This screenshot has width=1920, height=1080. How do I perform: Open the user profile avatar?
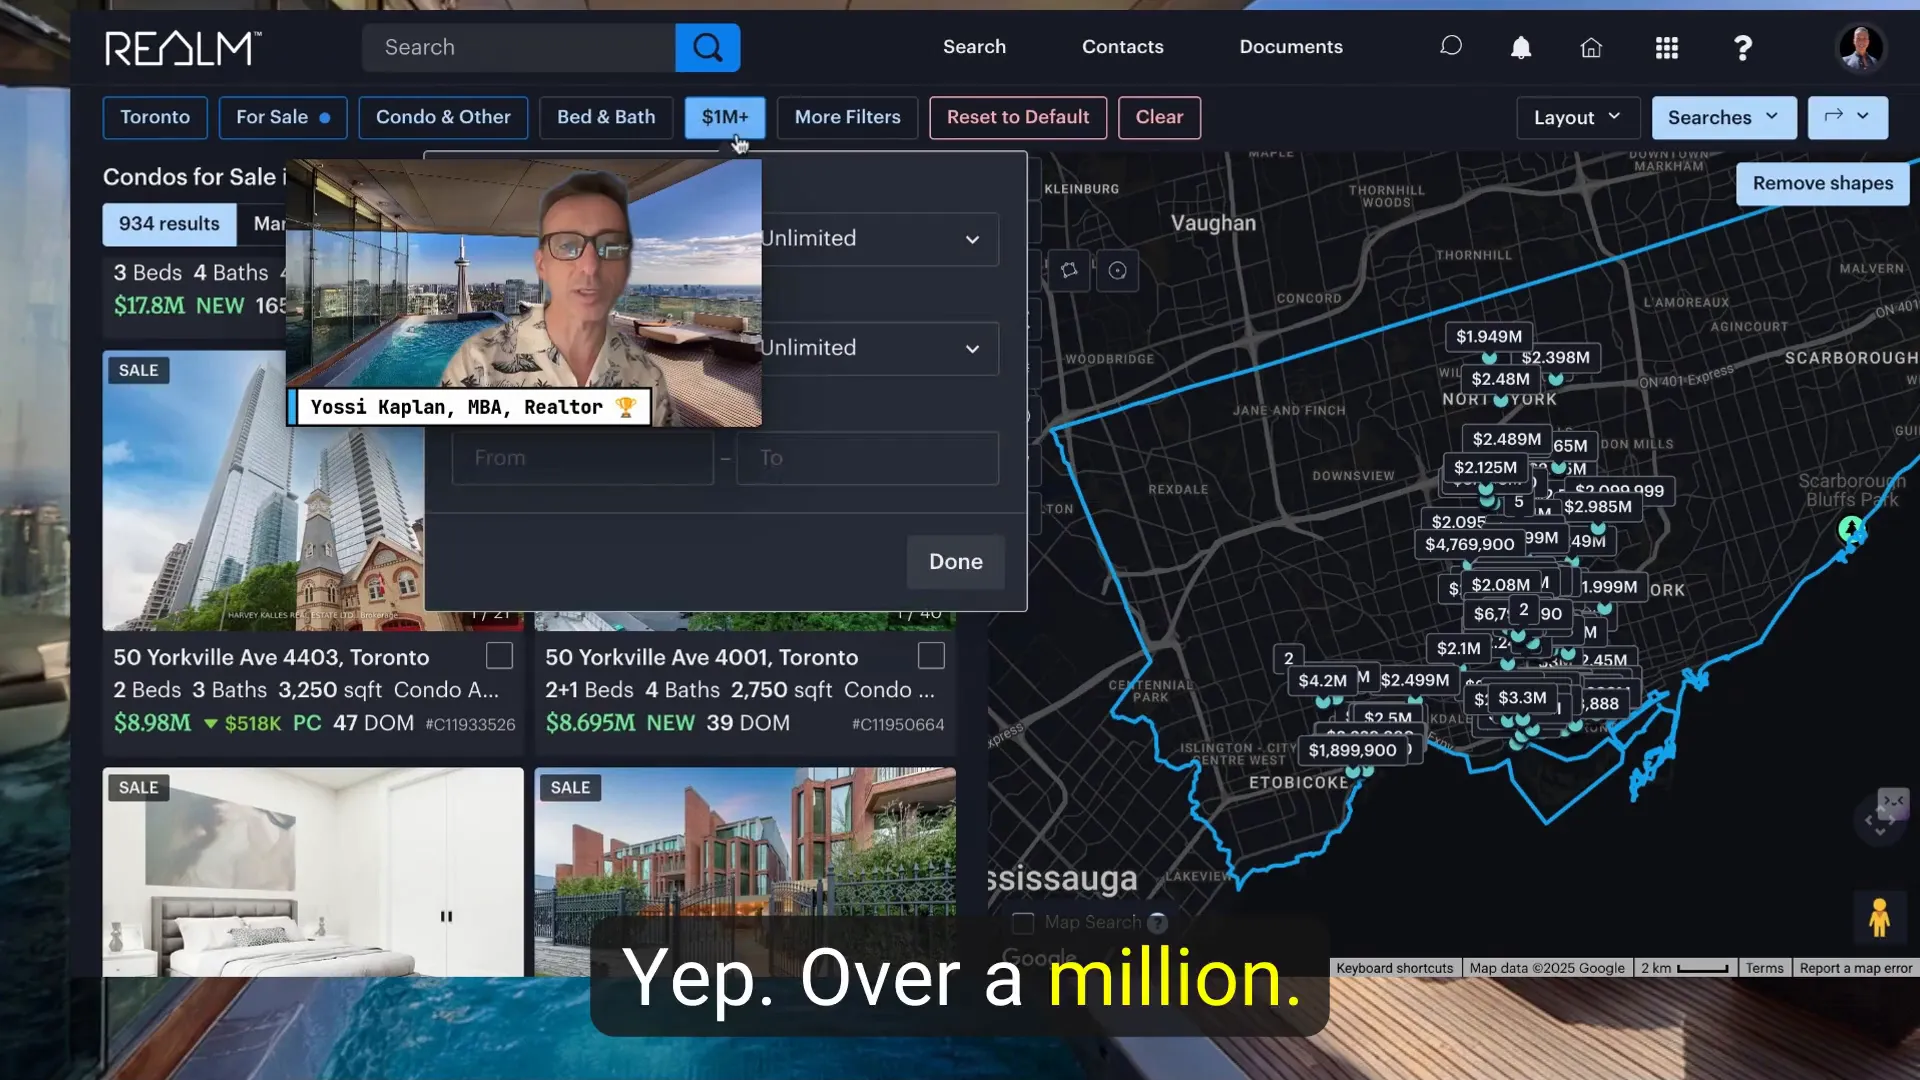tap(1860, 47)
